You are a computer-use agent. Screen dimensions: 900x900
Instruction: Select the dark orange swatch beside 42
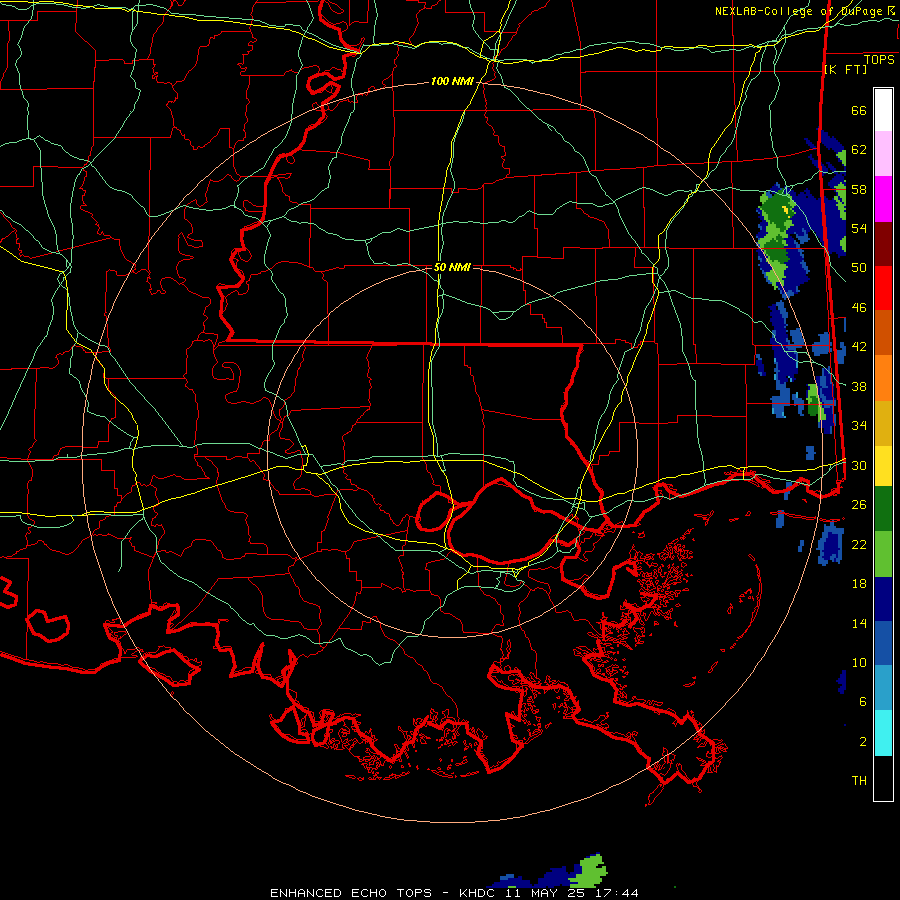[x=883, y=333]
